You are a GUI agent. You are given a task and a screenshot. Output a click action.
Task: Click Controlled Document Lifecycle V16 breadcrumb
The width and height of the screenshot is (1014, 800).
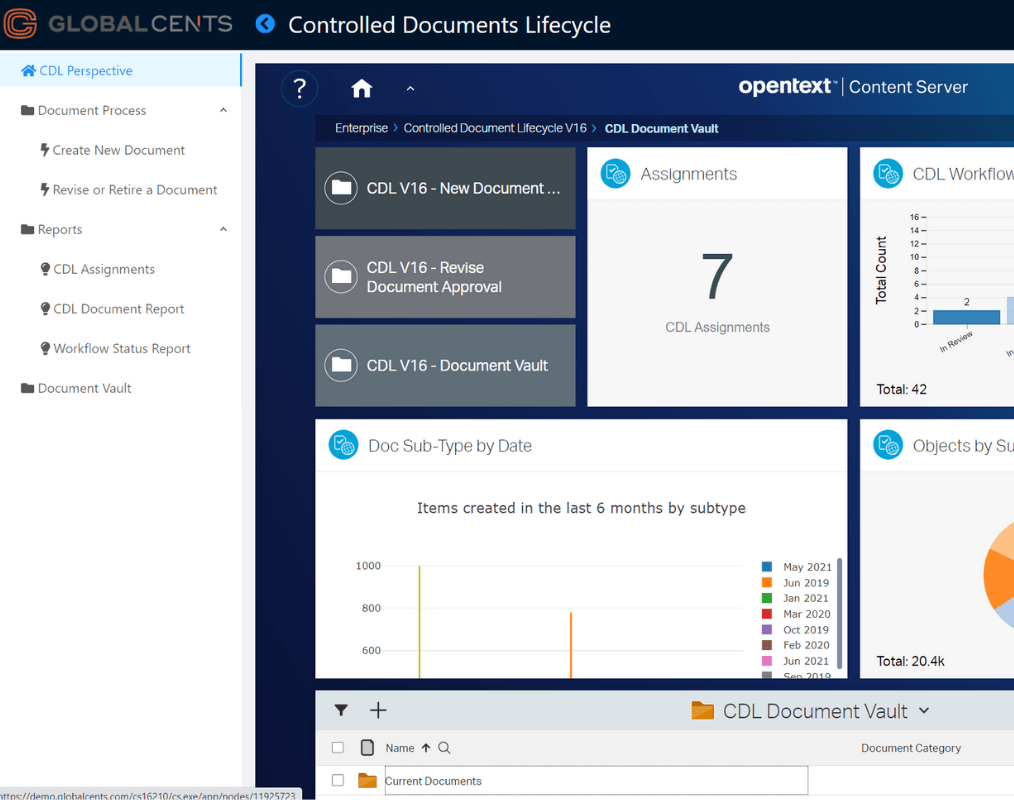(x=495, y=128)
